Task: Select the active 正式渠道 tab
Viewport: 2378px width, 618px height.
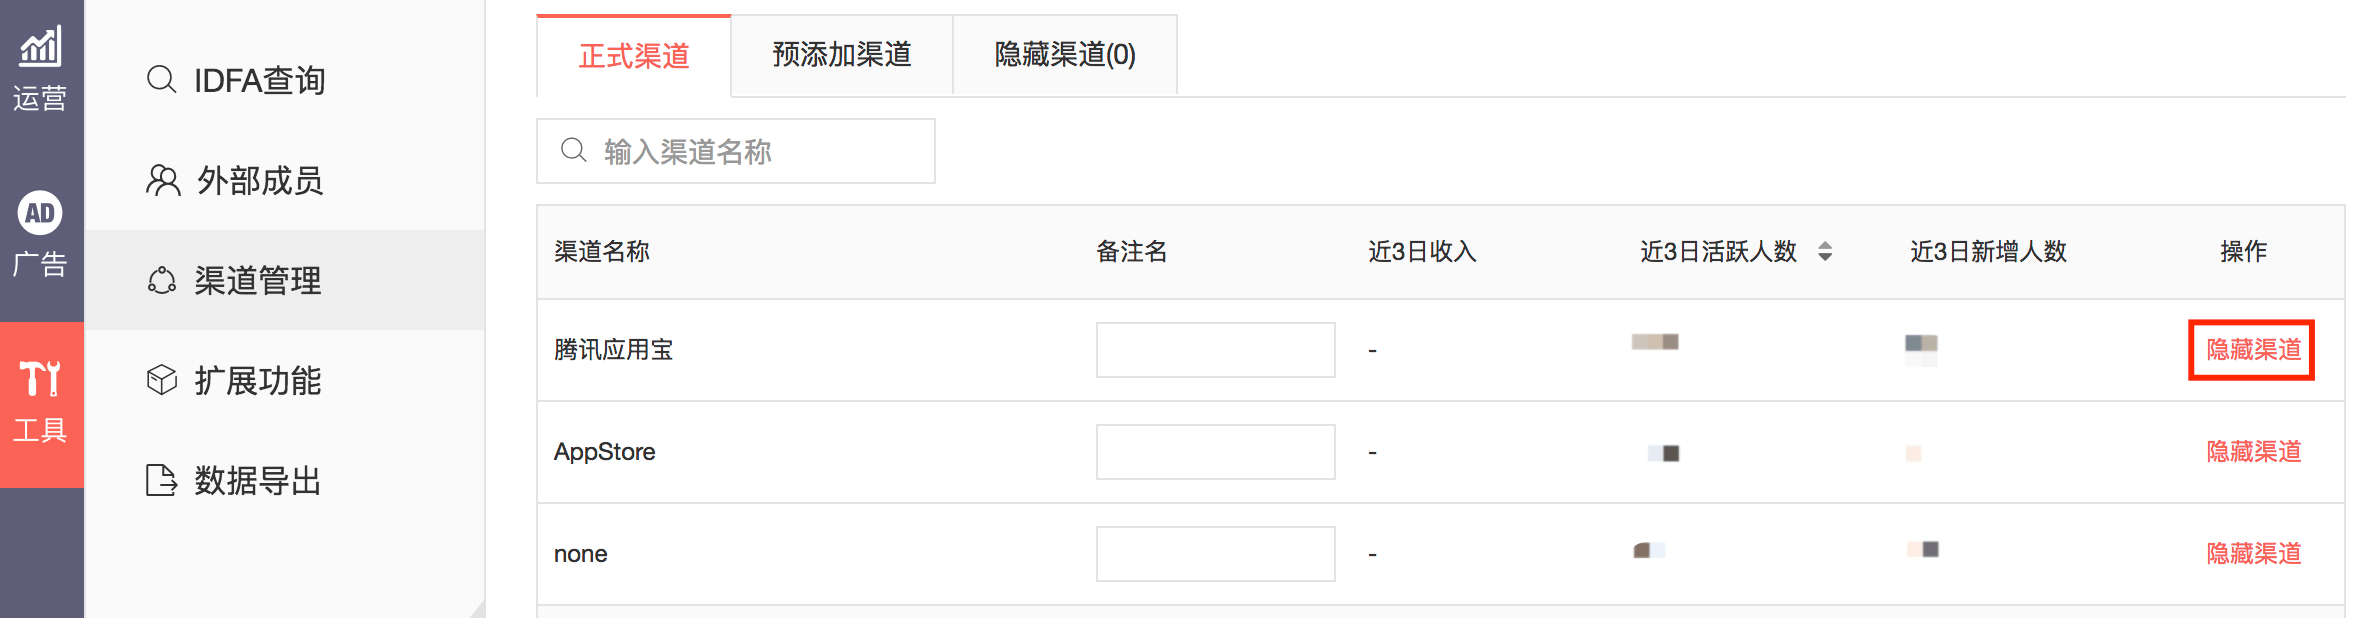Action: pyautogui.click(x=633, y=56)
